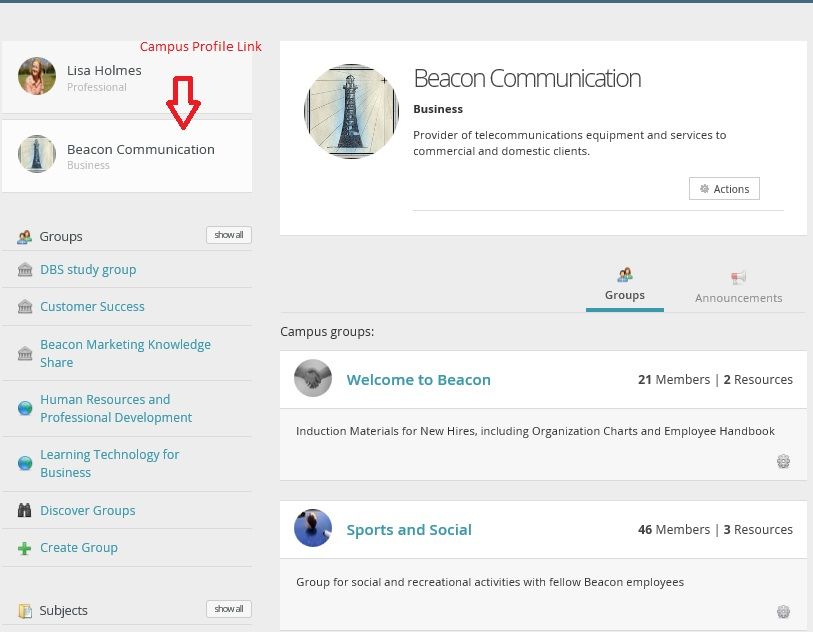Open Customer Success group
The image size is (813, 632).
(92, 306)
